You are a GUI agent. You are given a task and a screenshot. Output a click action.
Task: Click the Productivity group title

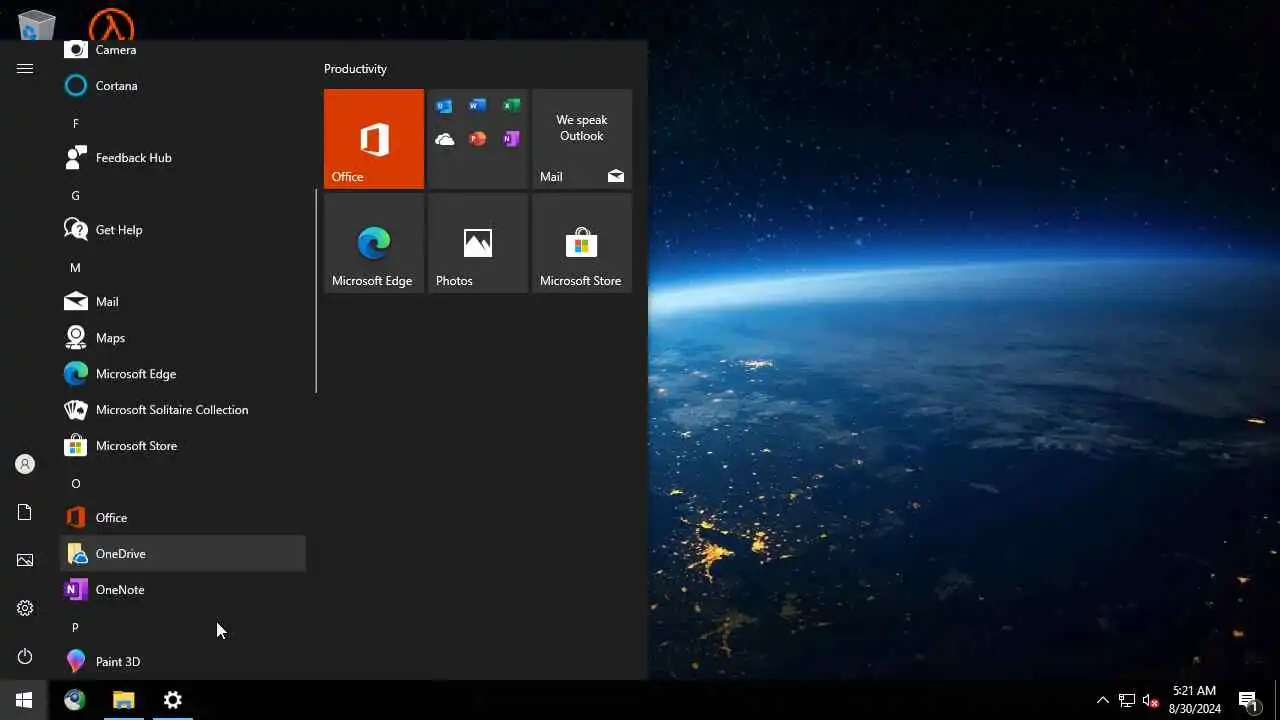coord(355,69)
